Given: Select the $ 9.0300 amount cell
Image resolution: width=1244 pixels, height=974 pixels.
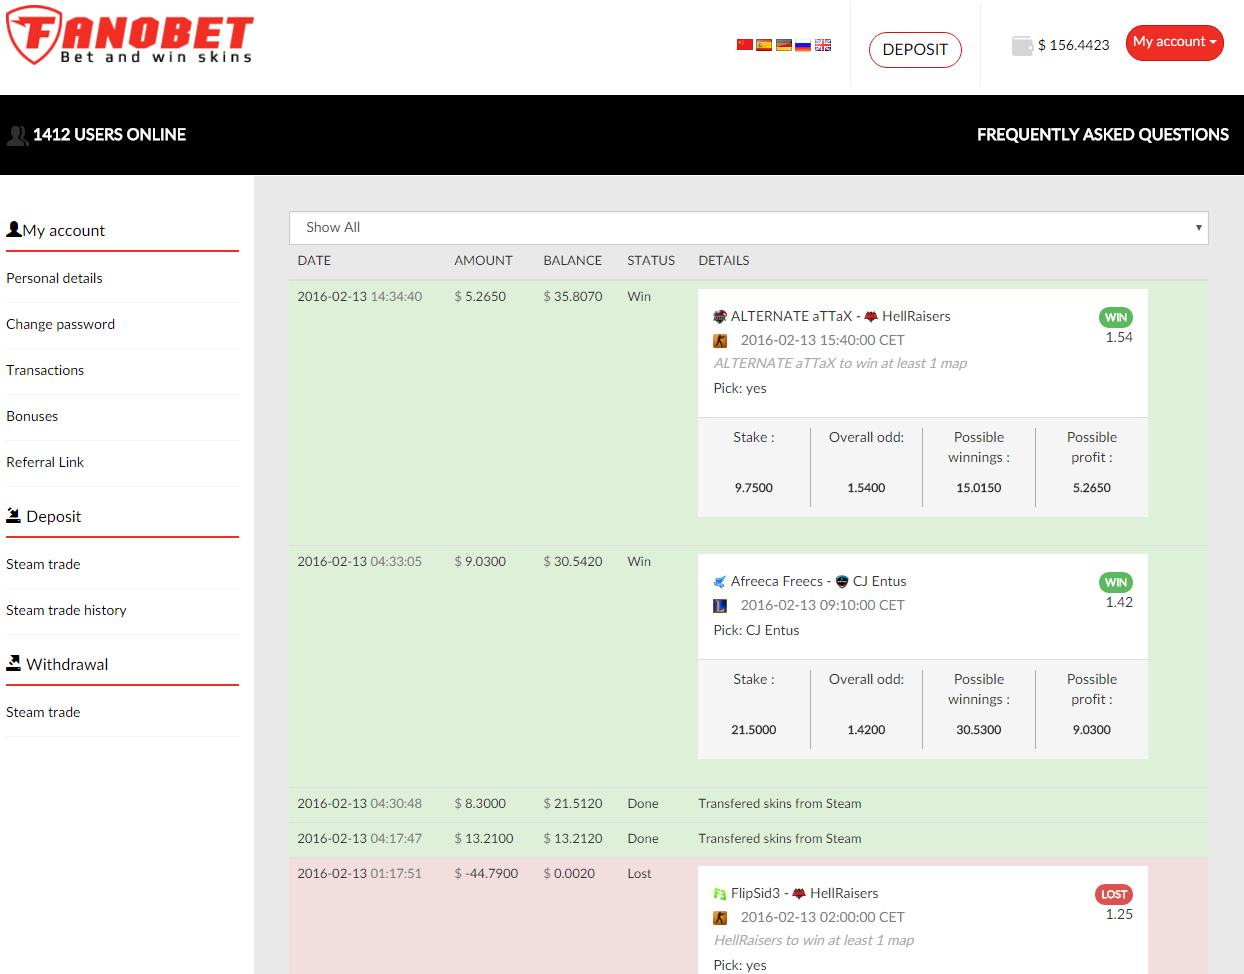Looking at the screenshot, I should 480,561.
